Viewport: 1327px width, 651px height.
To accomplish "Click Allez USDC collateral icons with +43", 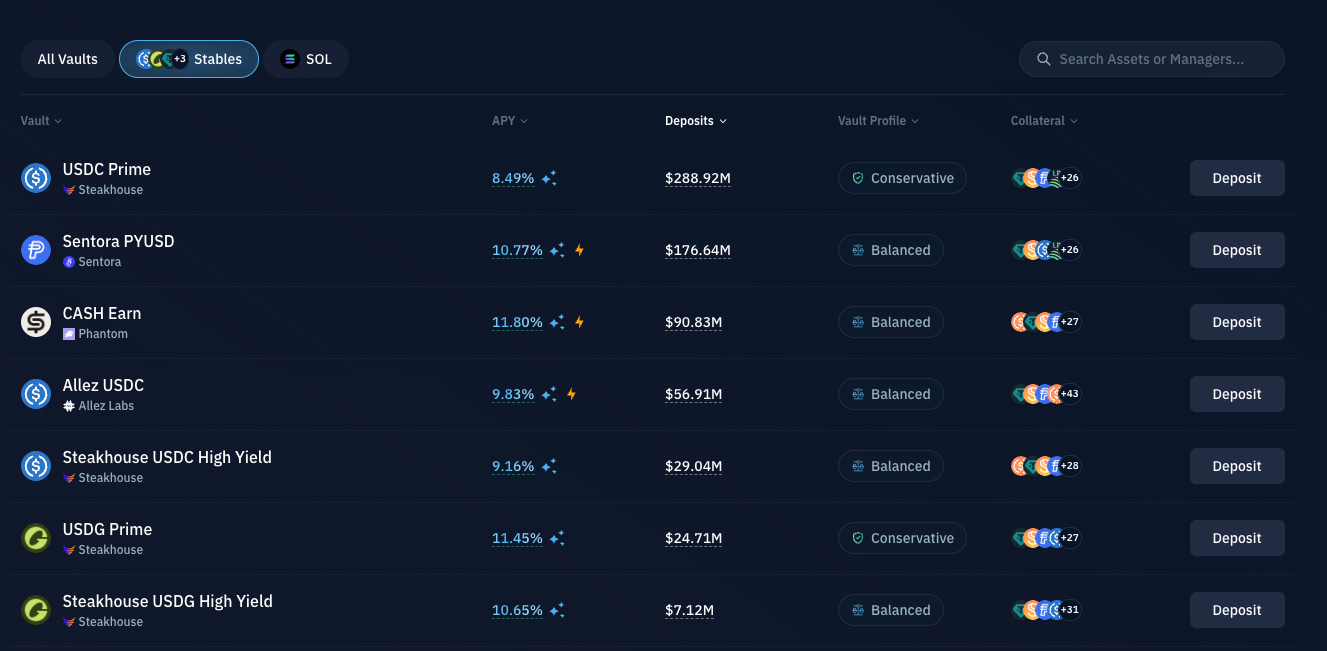I will pyautogui.click(x=1046, y=394).
